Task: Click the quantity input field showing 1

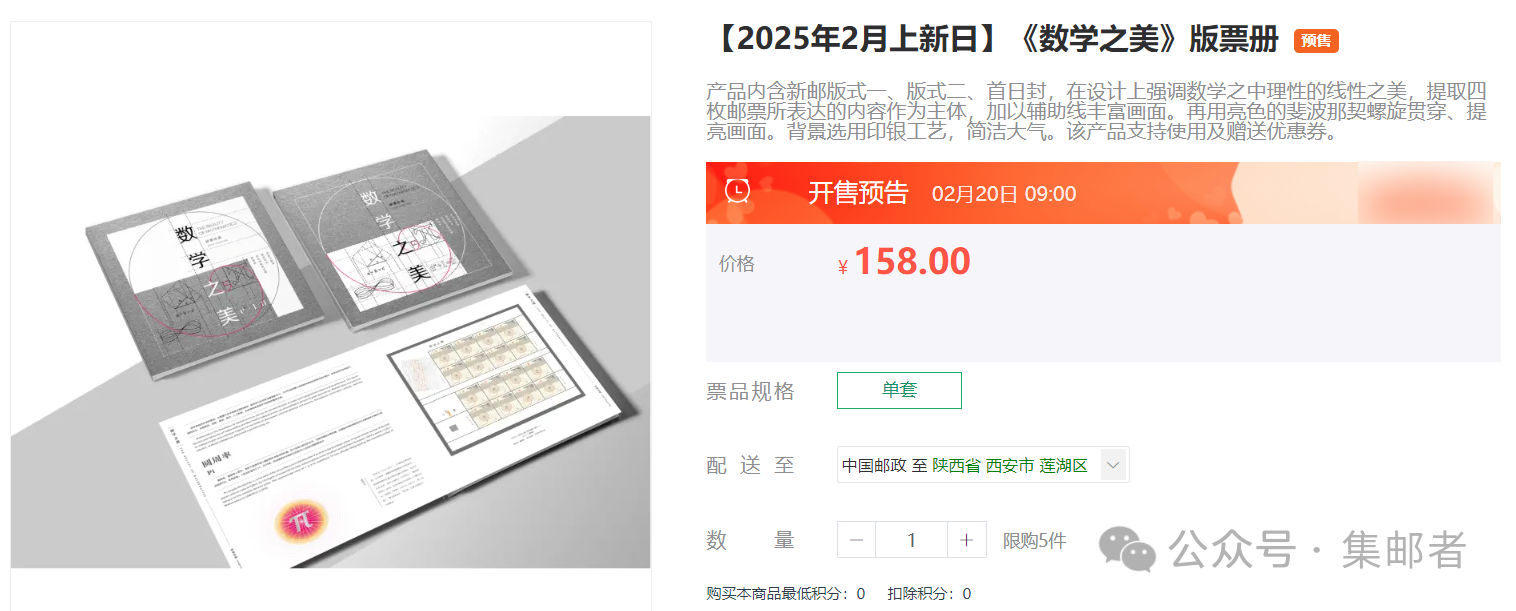Action: point(911,540)
